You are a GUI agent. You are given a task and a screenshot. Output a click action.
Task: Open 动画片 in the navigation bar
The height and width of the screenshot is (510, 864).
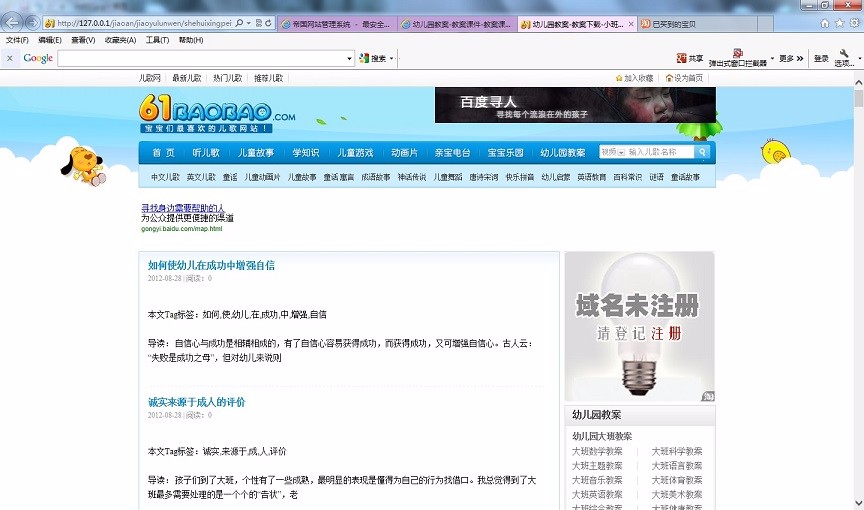coord(404,153)
